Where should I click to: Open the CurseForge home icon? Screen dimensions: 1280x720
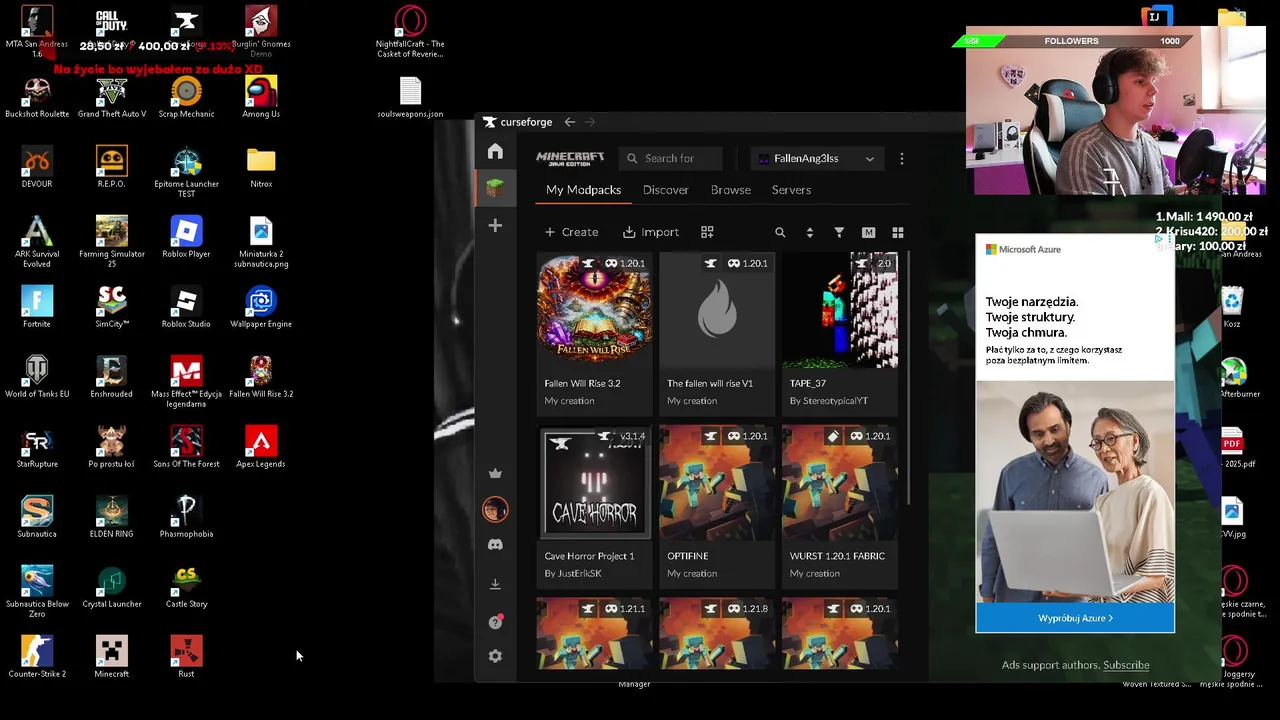pos(495,151)
